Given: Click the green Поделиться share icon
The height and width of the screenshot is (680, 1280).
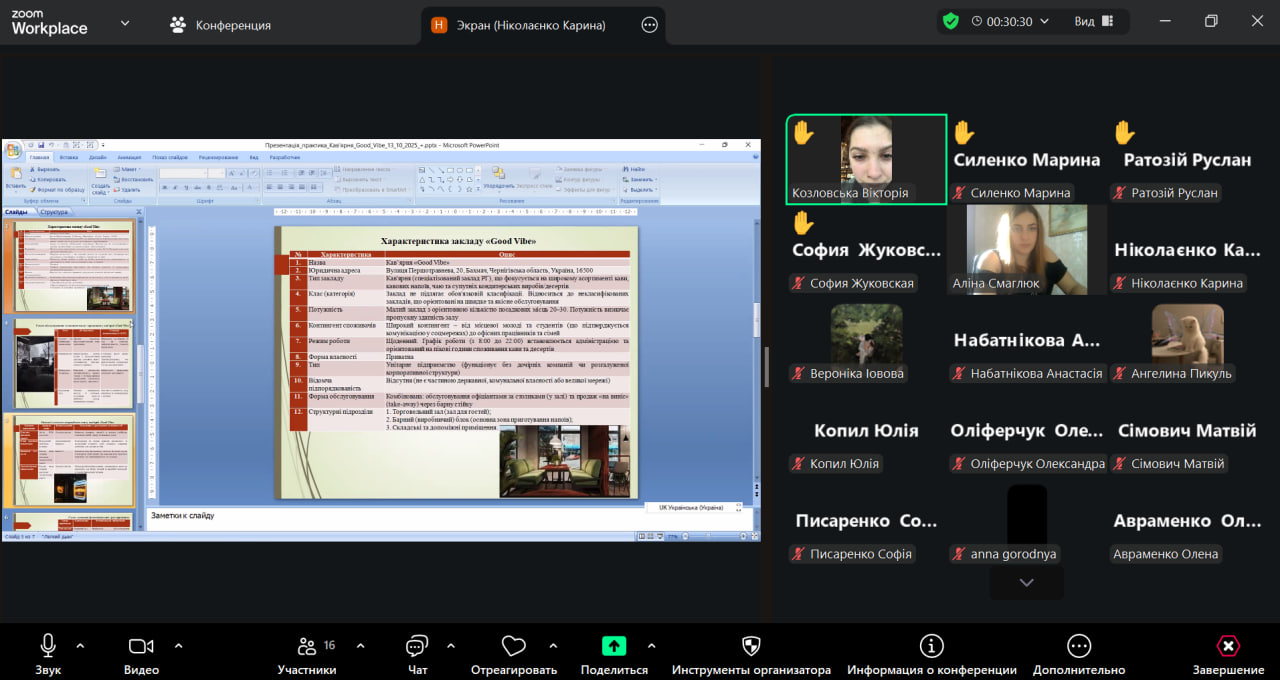Looking at the screenshot, I should [614, 646].
